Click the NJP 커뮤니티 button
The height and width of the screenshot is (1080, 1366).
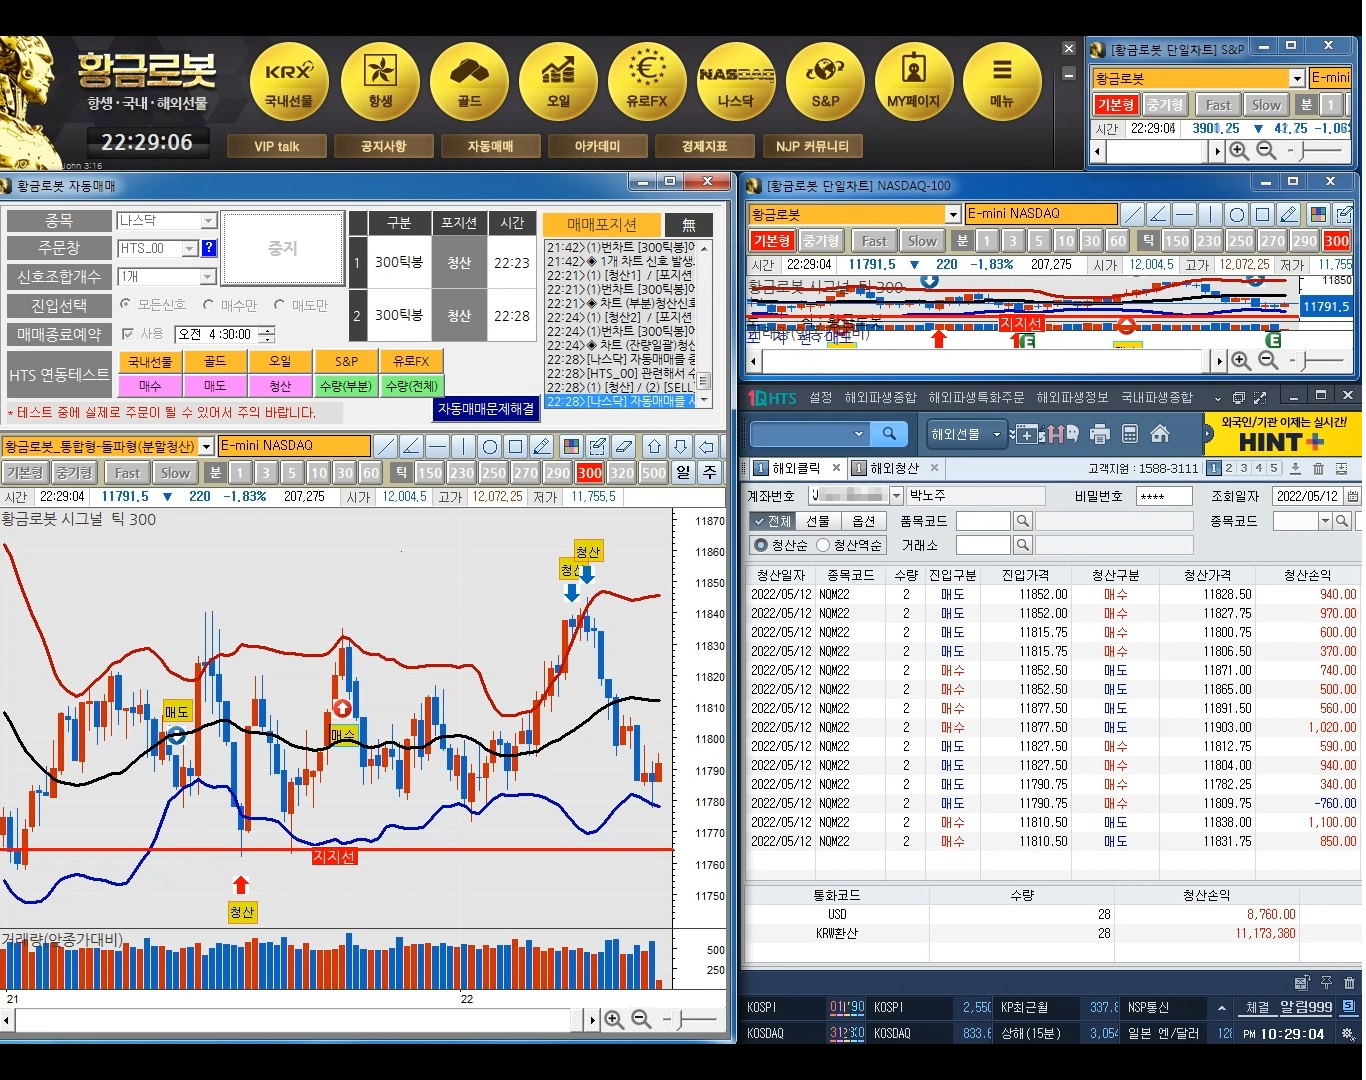812,146
